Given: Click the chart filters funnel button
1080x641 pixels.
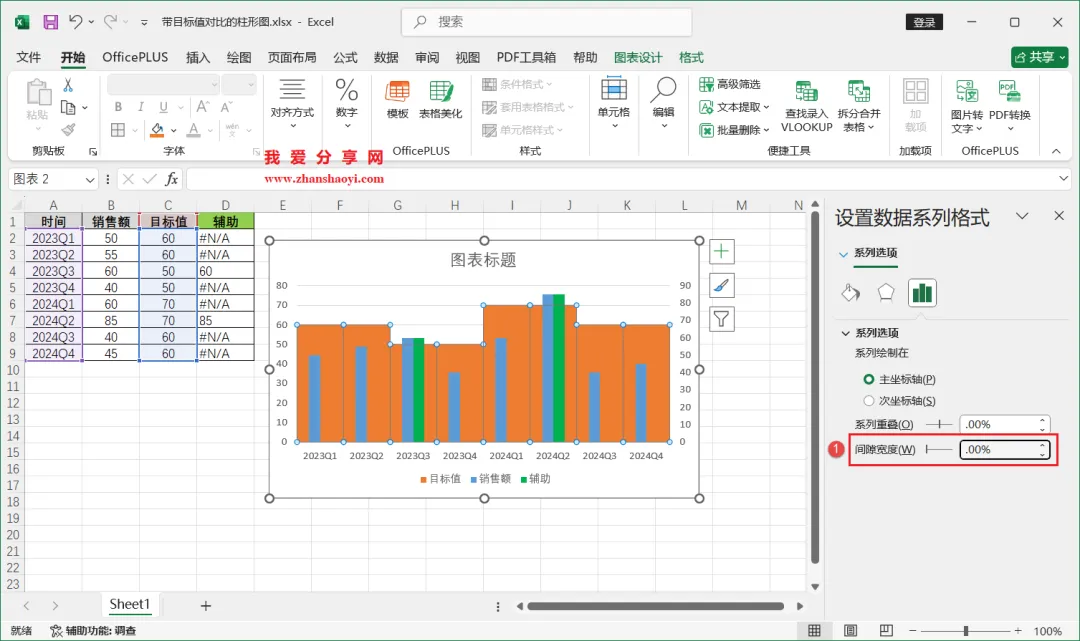Looking at the screenshot, I should coord(721,319).
